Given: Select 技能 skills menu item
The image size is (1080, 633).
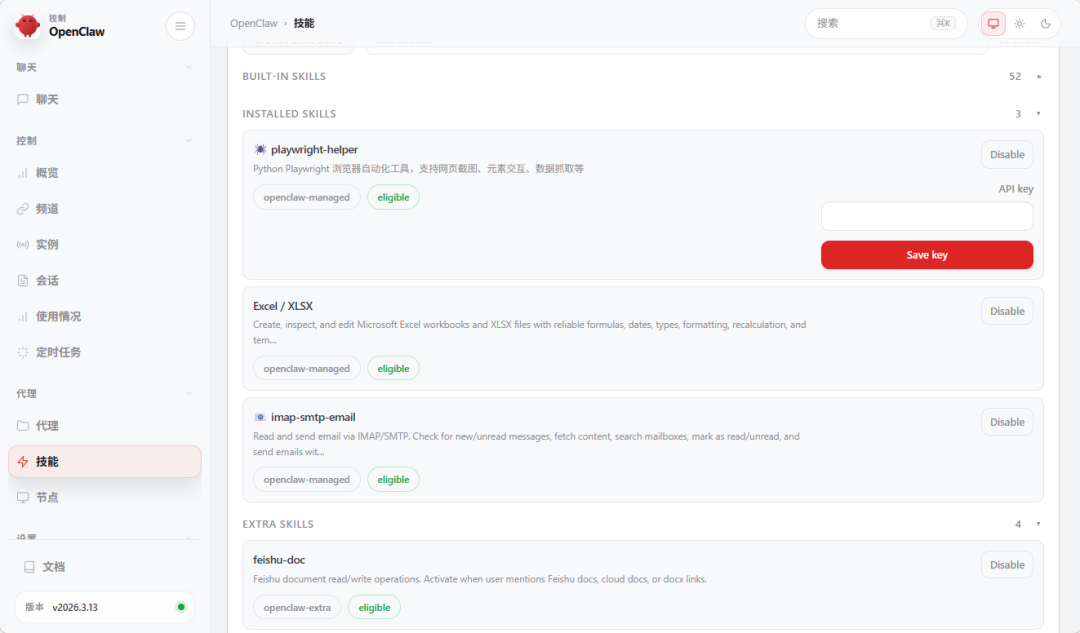Looking at the screenshot, I should 105,461.
